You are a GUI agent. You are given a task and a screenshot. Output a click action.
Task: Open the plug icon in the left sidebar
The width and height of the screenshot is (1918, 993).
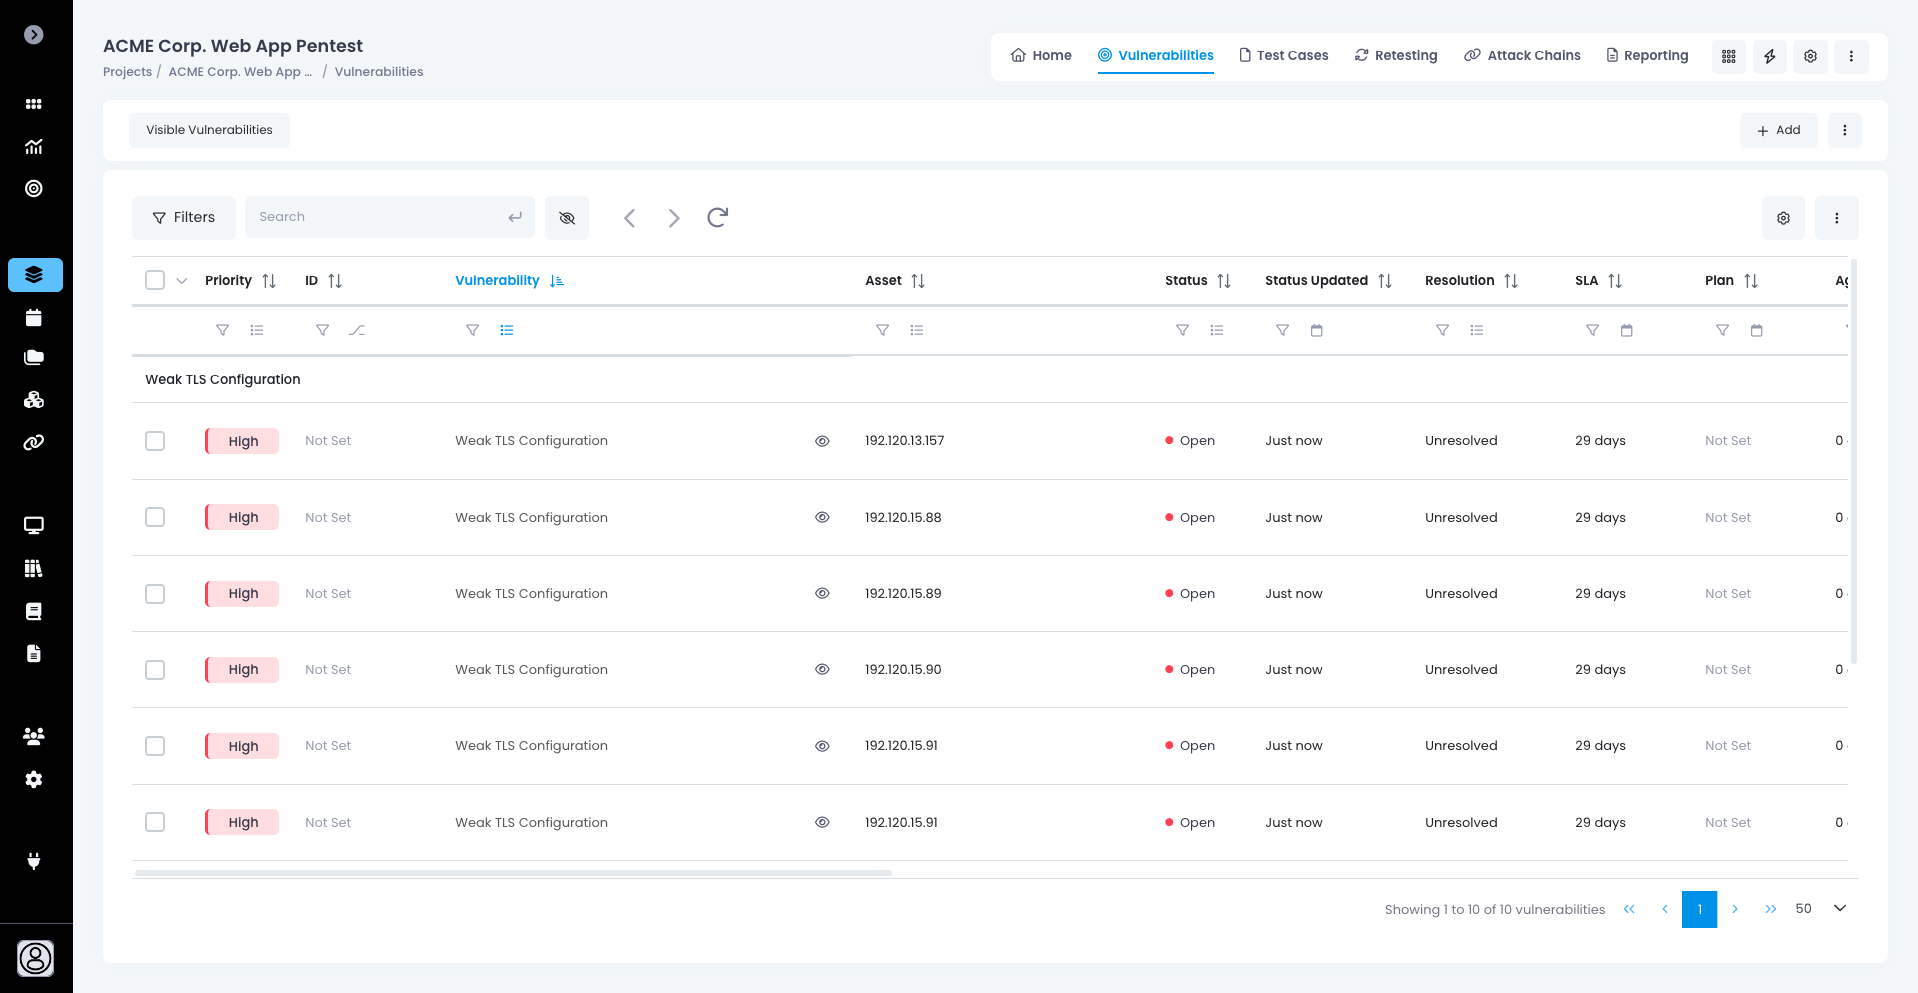click(x=34, y=861)
